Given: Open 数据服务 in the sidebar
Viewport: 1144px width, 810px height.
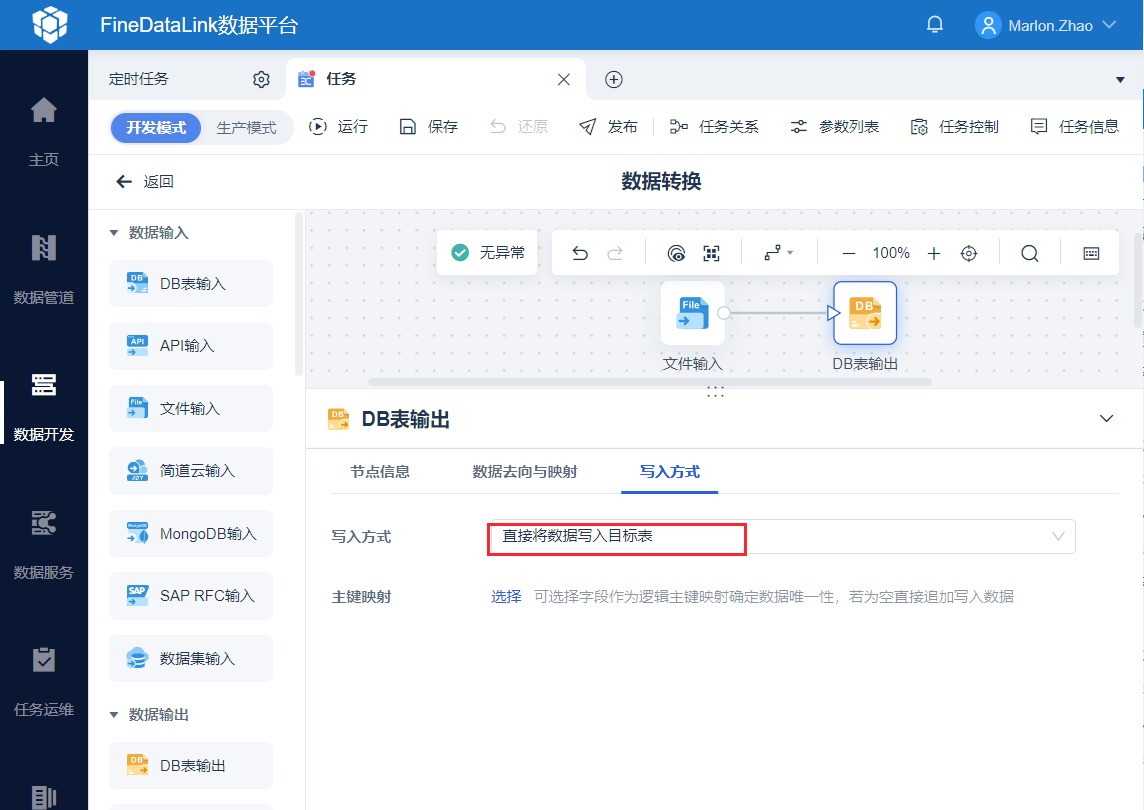Looking at the screenshot, I should [44, 544].
